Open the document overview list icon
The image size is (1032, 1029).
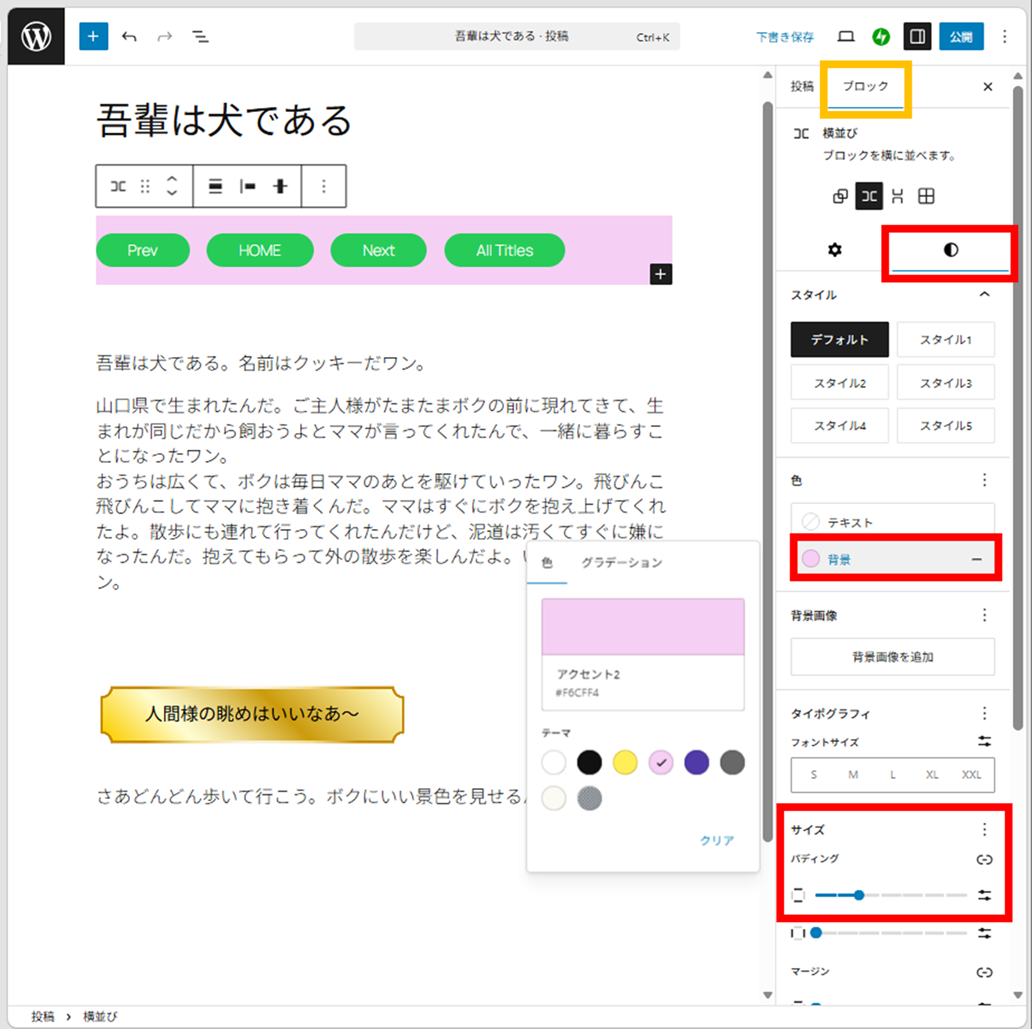[200, 37]
